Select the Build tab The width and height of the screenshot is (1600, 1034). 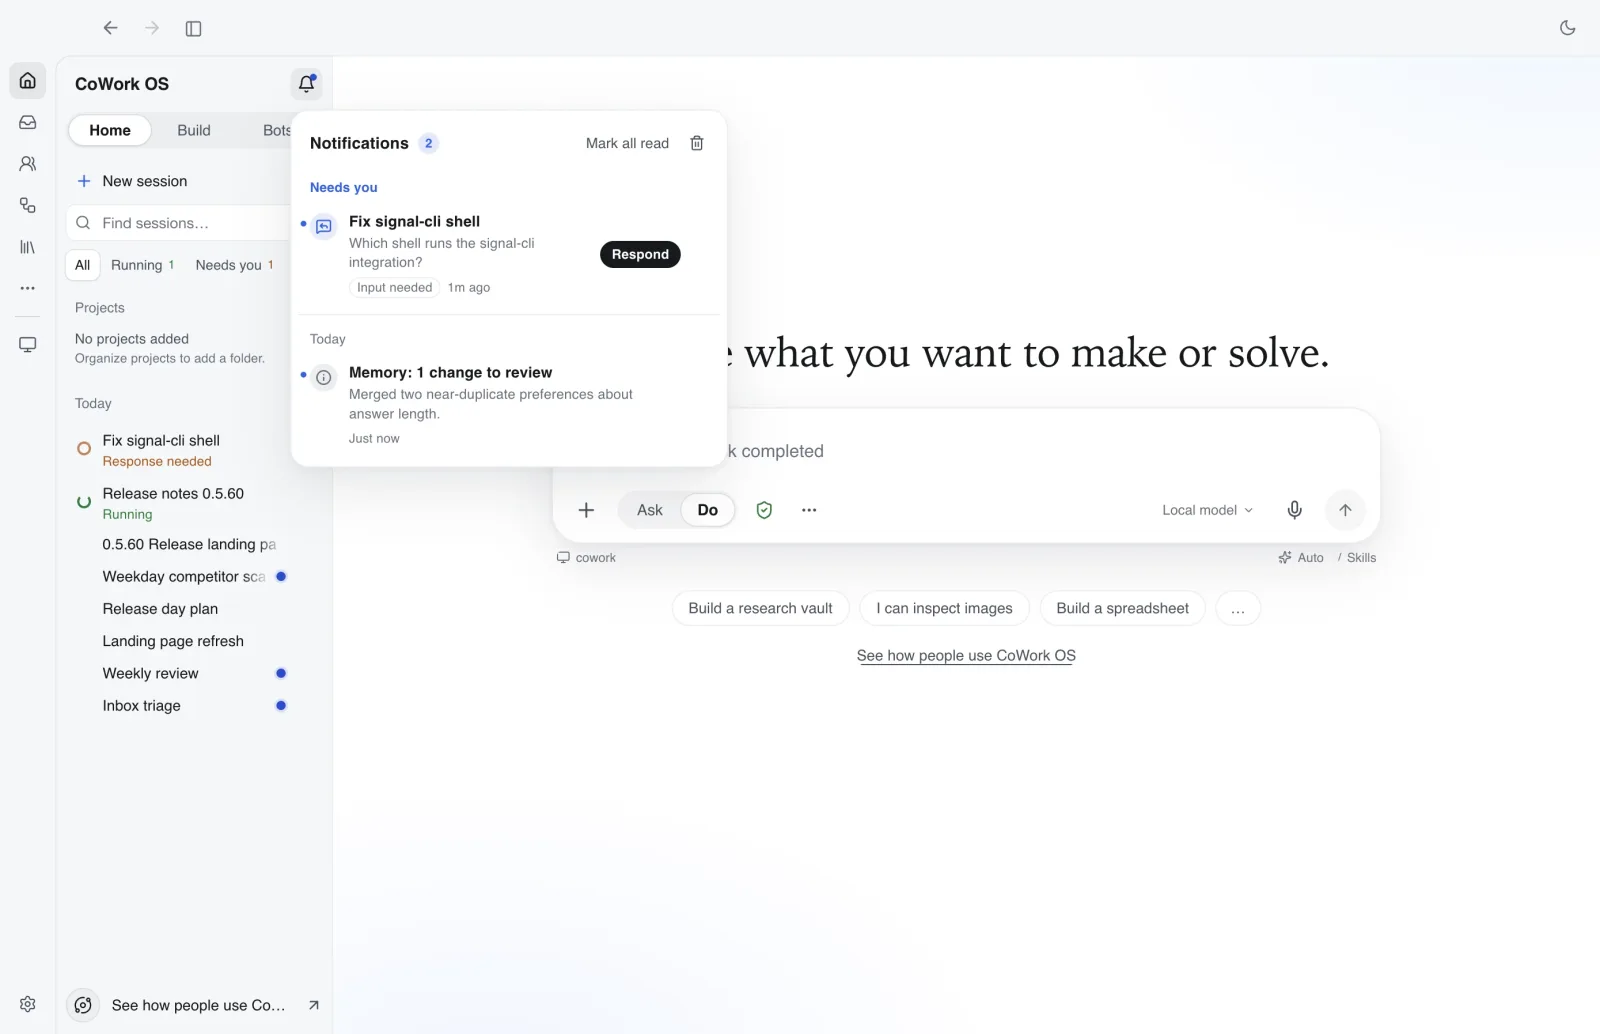(x=194, y=130)
